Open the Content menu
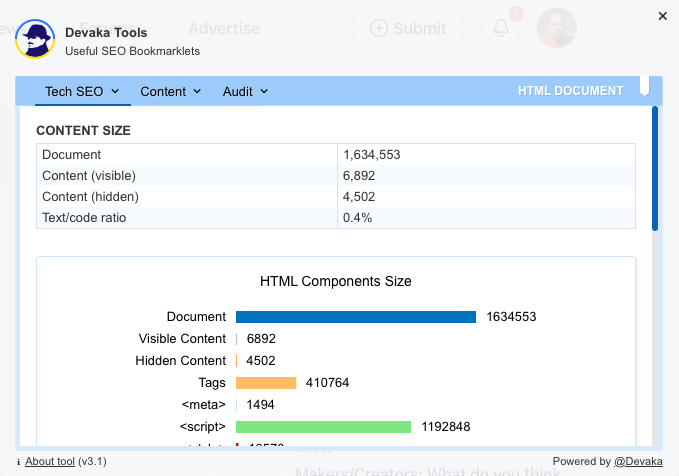The image size is (679, 476). point(171,91)
